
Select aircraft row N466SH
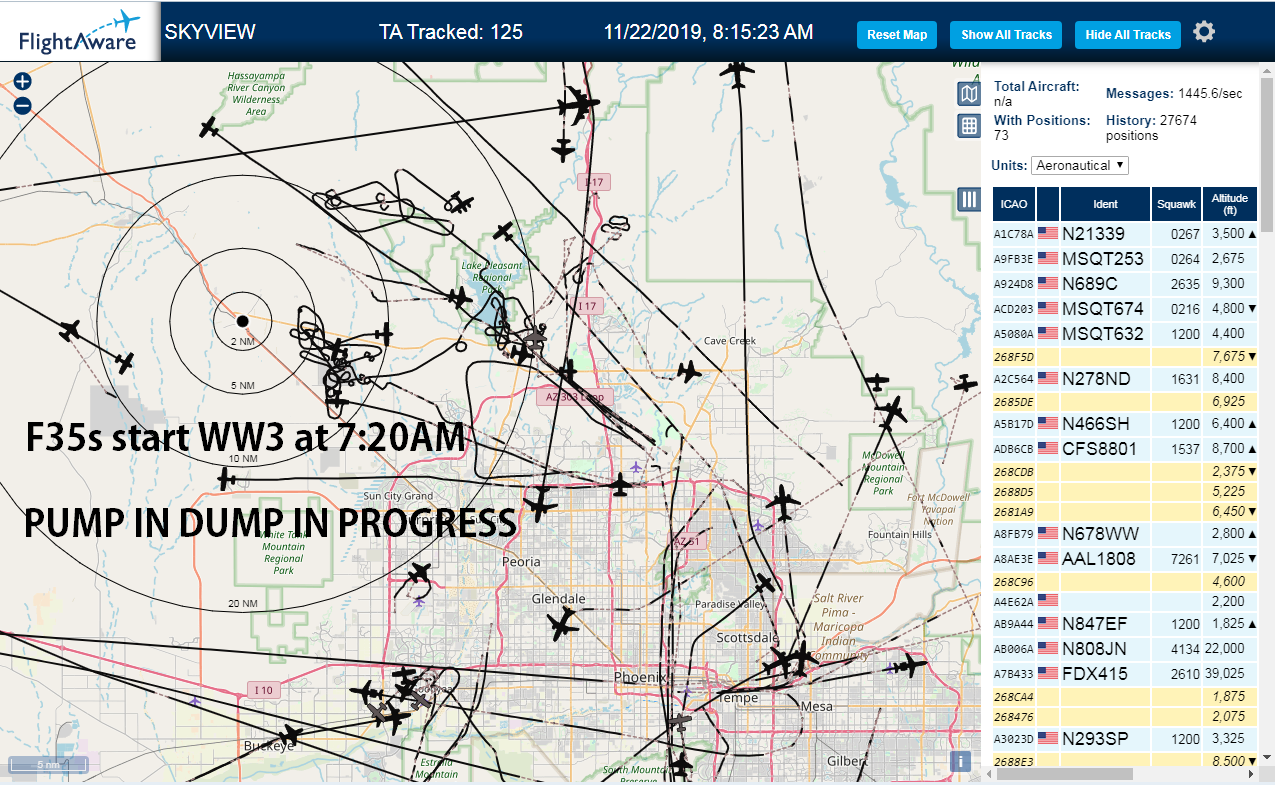pyautogui.click(x=1126, y=424)
